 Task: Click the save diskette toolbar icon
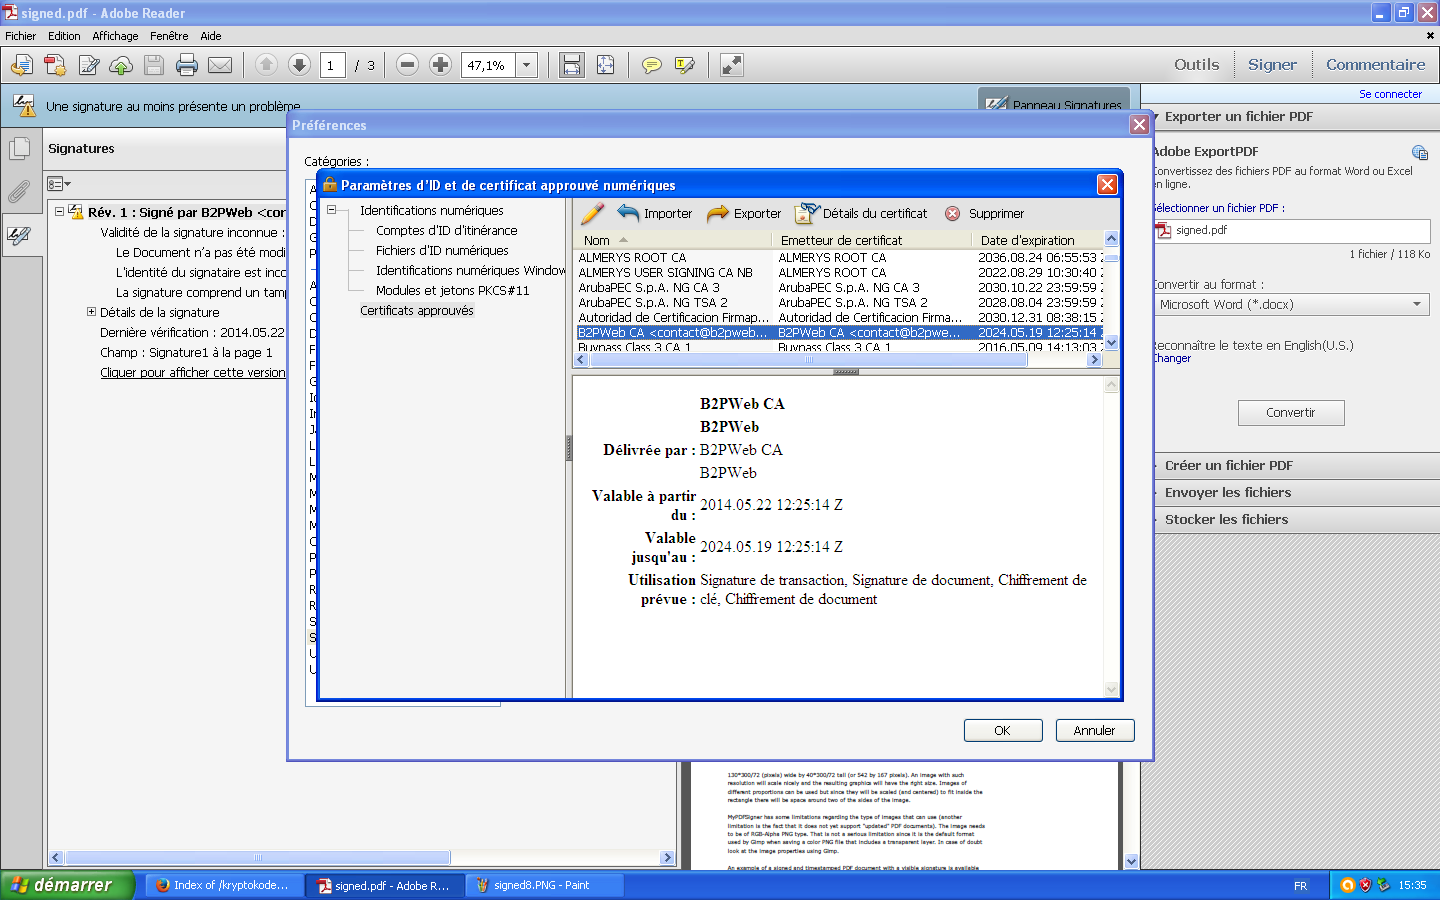point(154,65)
